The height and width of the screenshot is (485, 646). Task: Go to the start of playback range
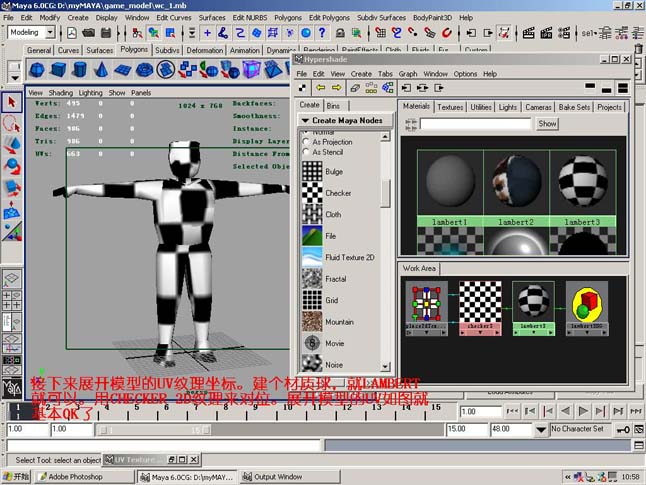coord(512,411)
